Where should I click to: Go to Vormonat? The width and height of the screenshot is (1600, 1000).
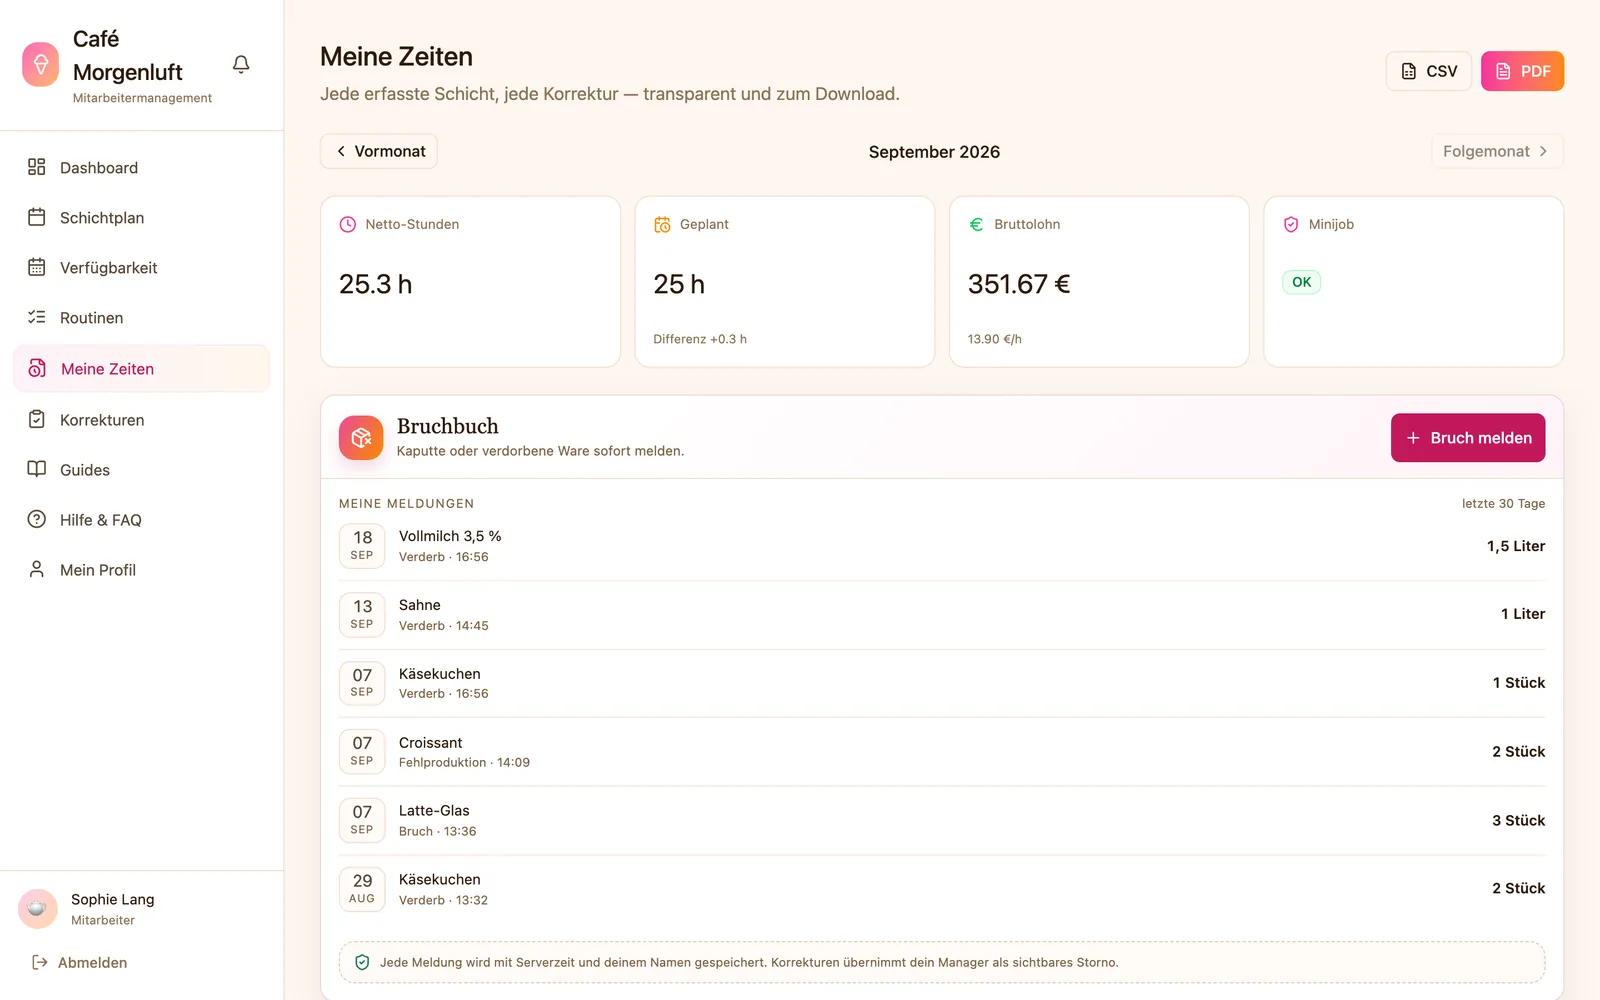(379, 151)
